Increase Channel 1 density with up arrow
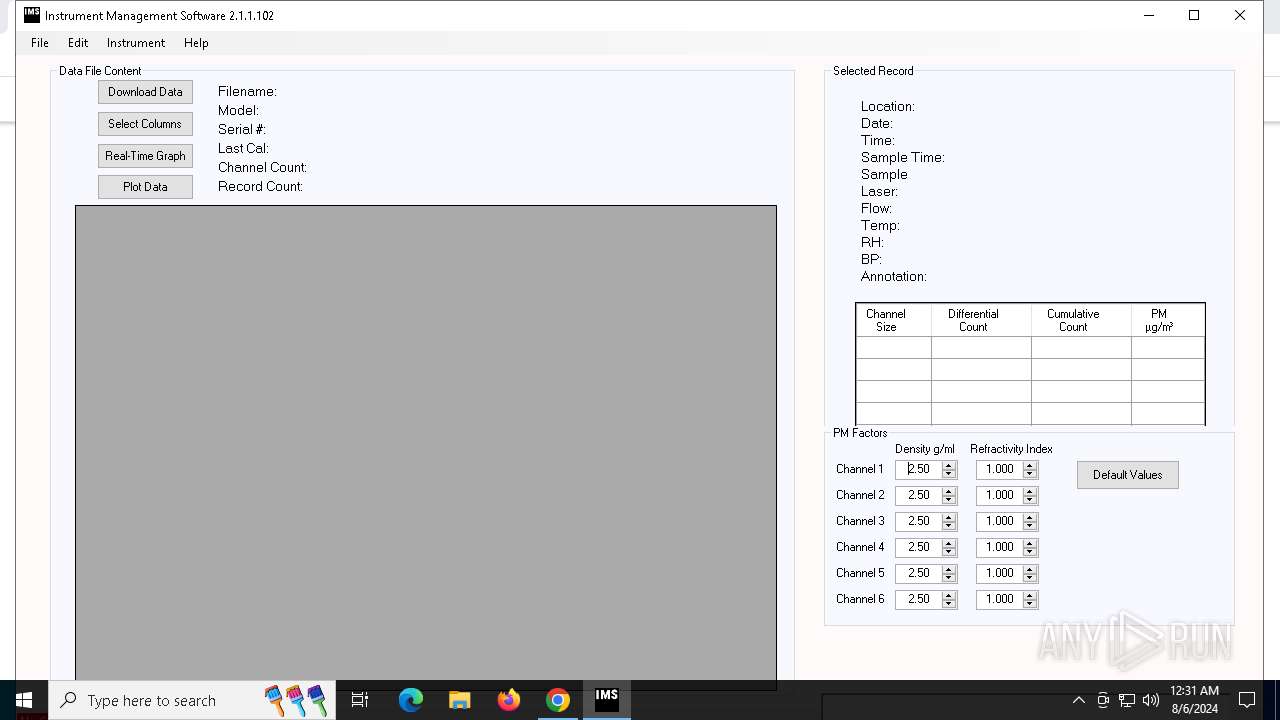This screenshot has height=720, width=1280. point(949,465)
